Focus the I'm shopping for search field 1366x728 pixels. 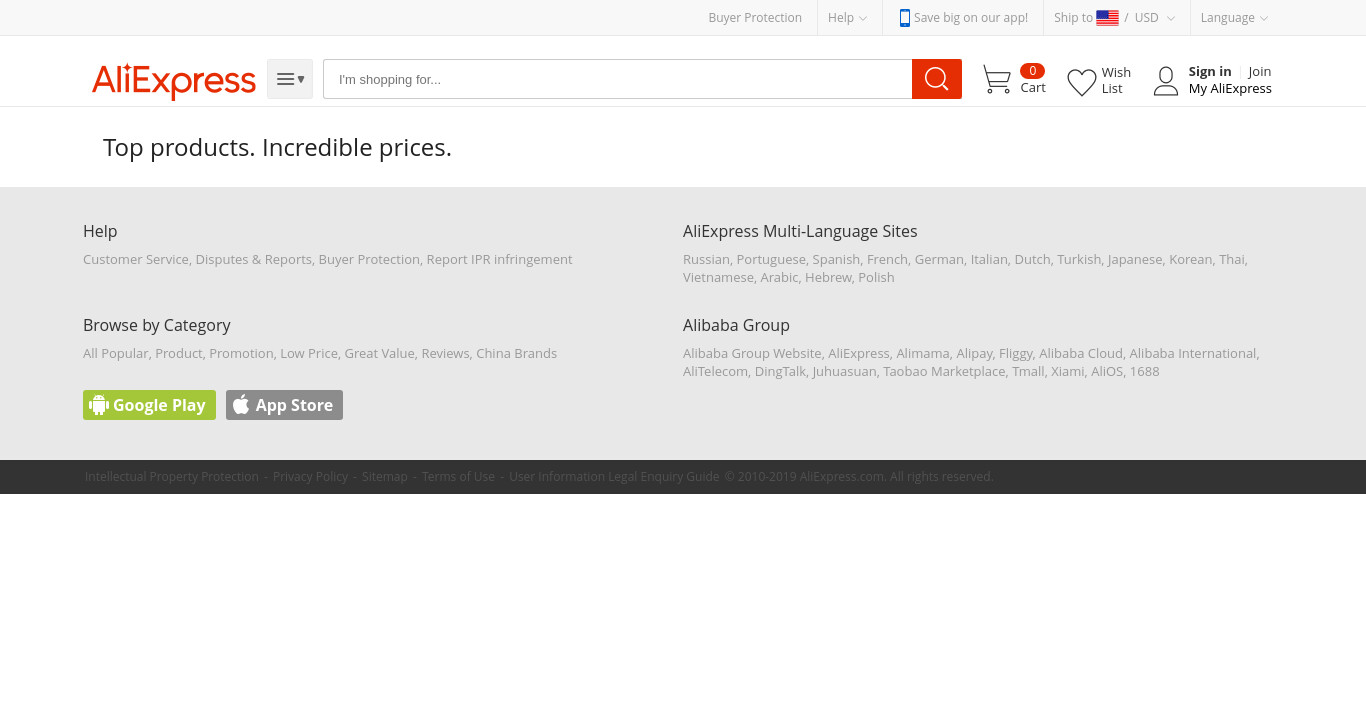pyautogui.click(x=617, y=79)
